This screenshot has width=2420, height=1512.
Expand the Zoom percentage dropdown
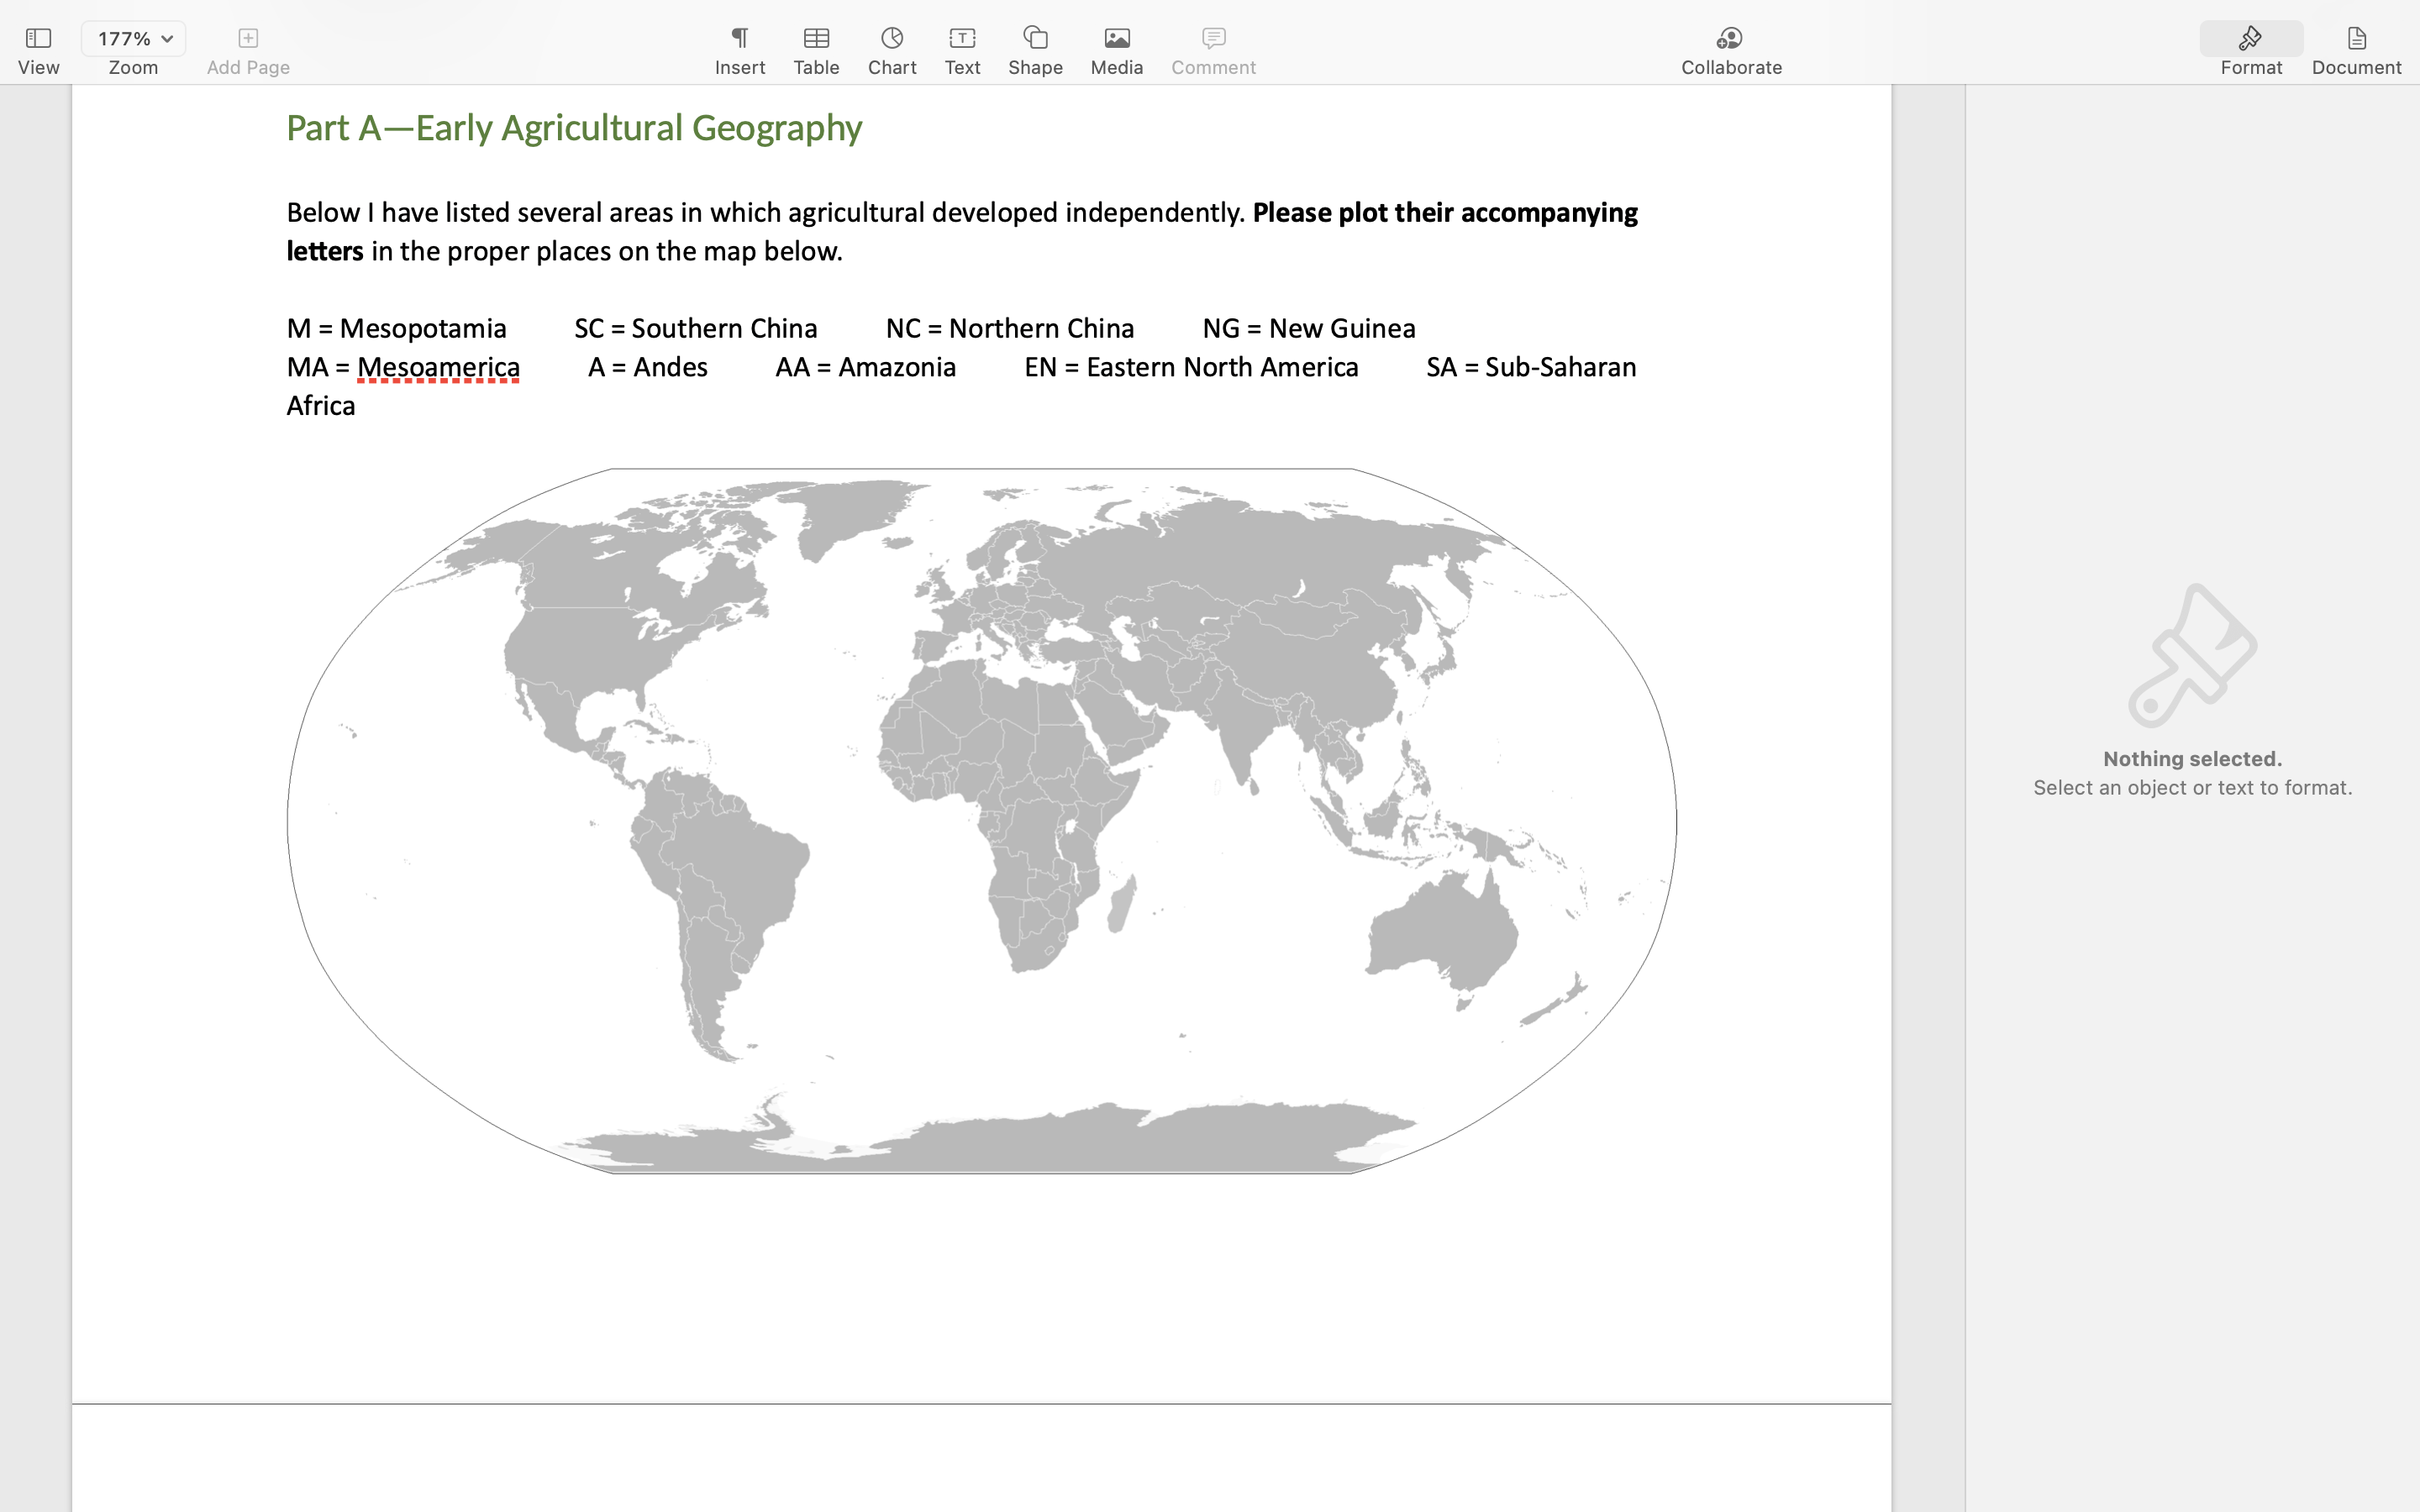(x=133, y=39)
